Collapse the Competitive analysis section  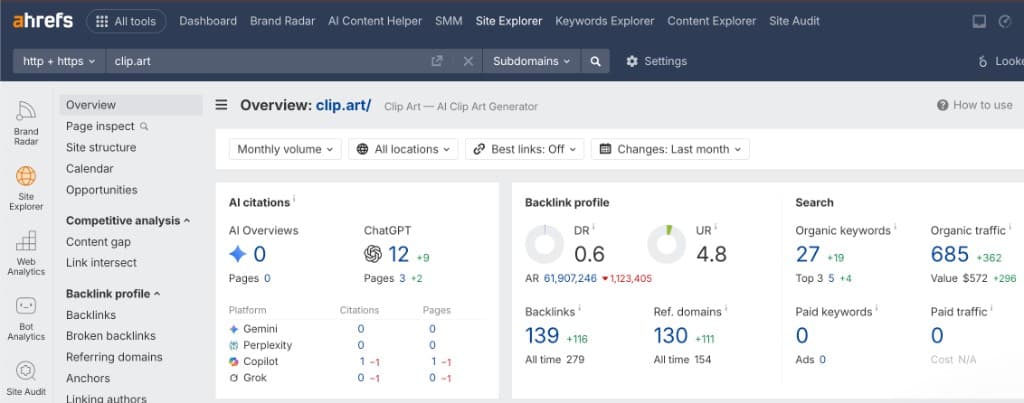point(128,221)
